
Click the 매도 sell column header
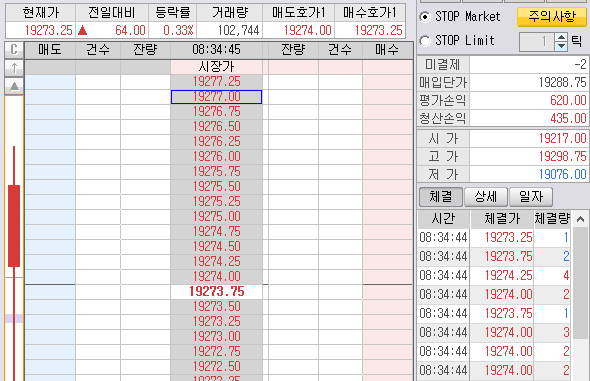(50, 50)
